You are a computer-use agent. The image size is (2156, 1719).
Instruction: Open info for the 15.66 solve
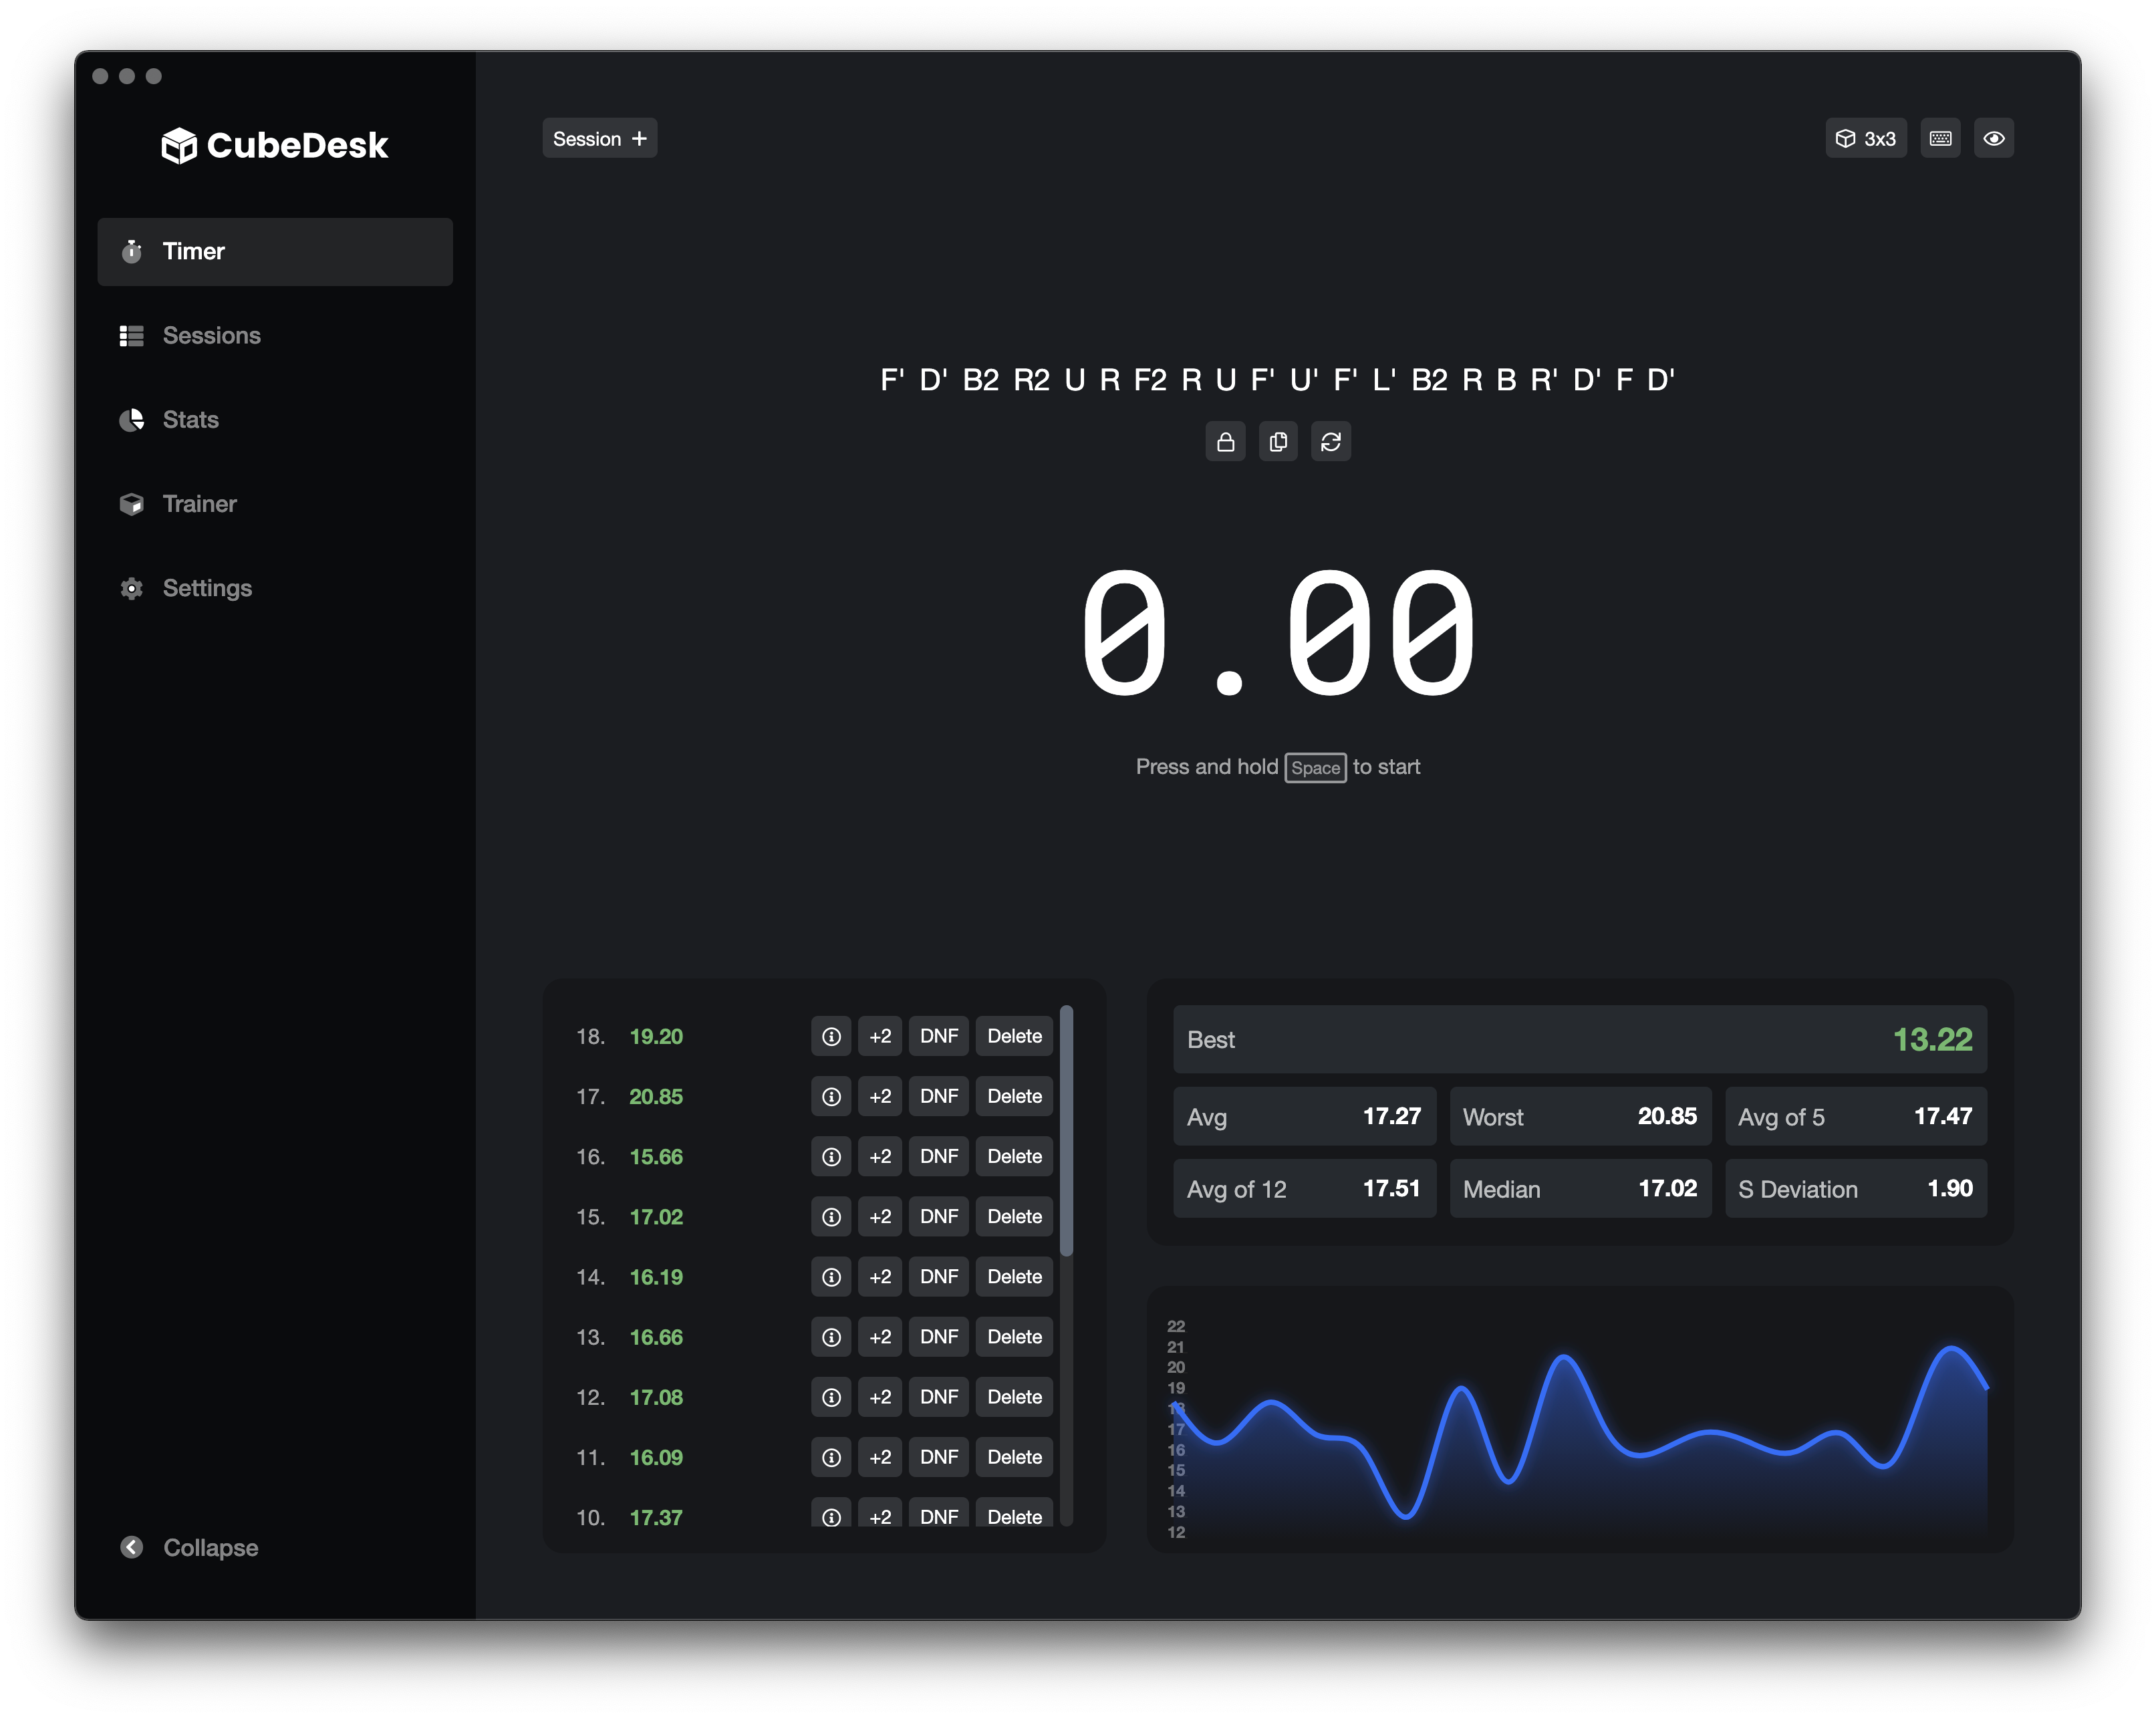[x=831, y=1157]
